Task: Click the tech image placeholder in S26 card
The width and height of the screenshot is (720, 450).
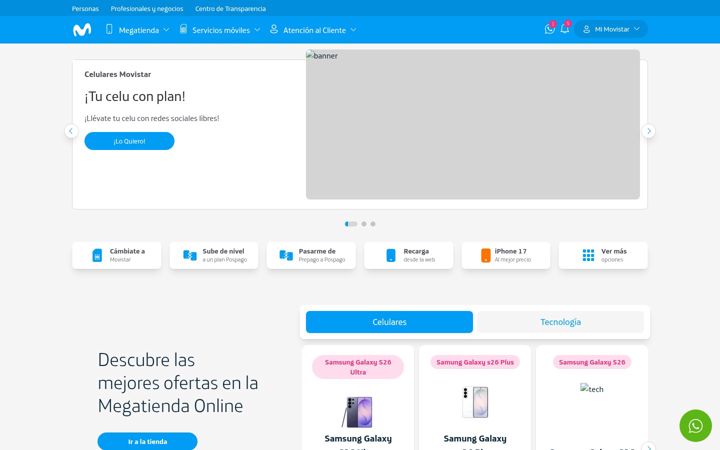Action: click(592, 388)
